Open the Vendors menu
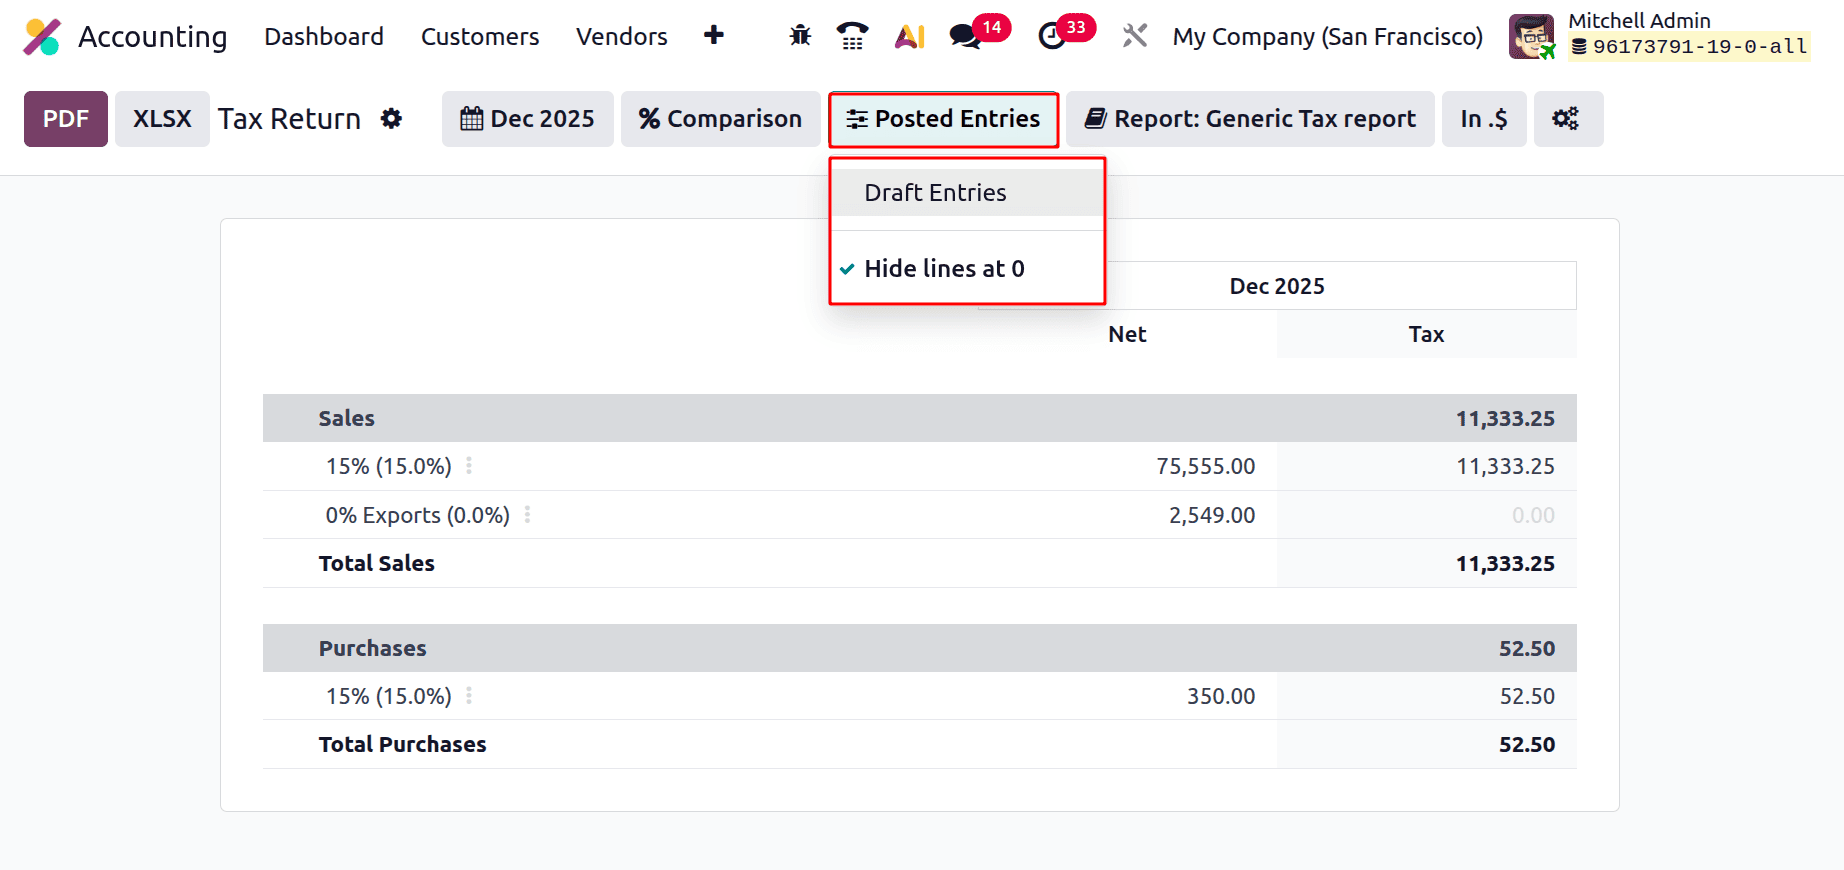Image resolution: width=1844 pixels, height=870 pixels. pos(622,37)
